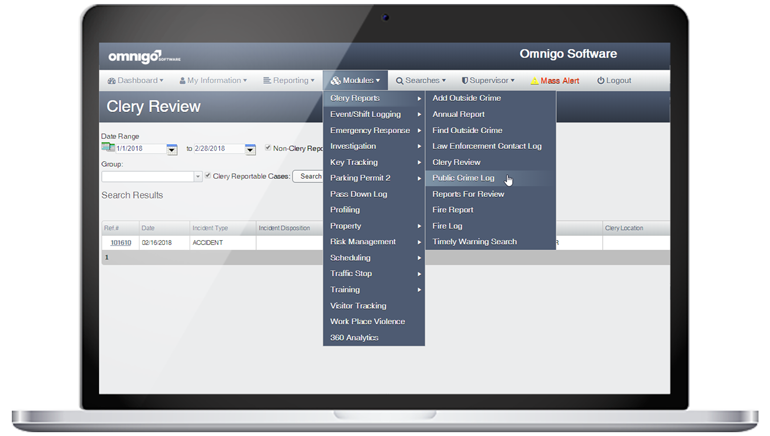Click the Searches magnifier icon
The width and height of the screenshot is (770, 436).
(x=399, y=81)
